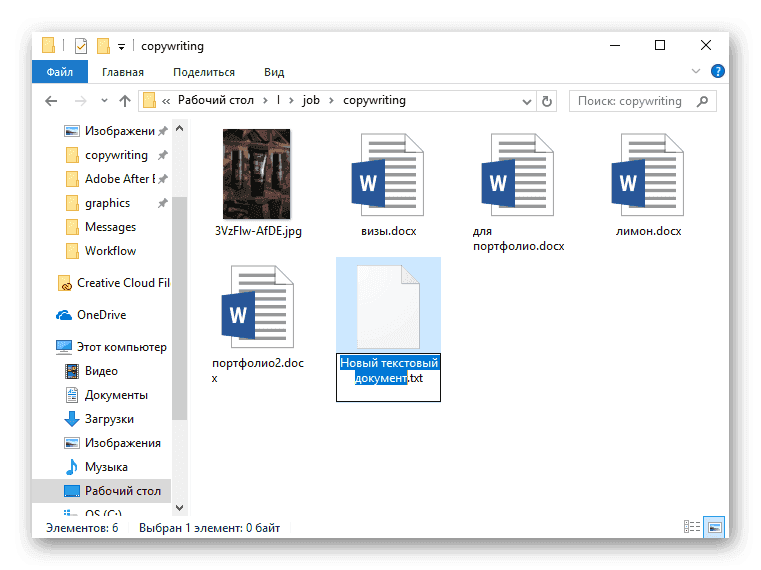Viewport: 761px width, 570px height.
Task: Select the для портфолио.docx file icon
Action: [517, 175]
